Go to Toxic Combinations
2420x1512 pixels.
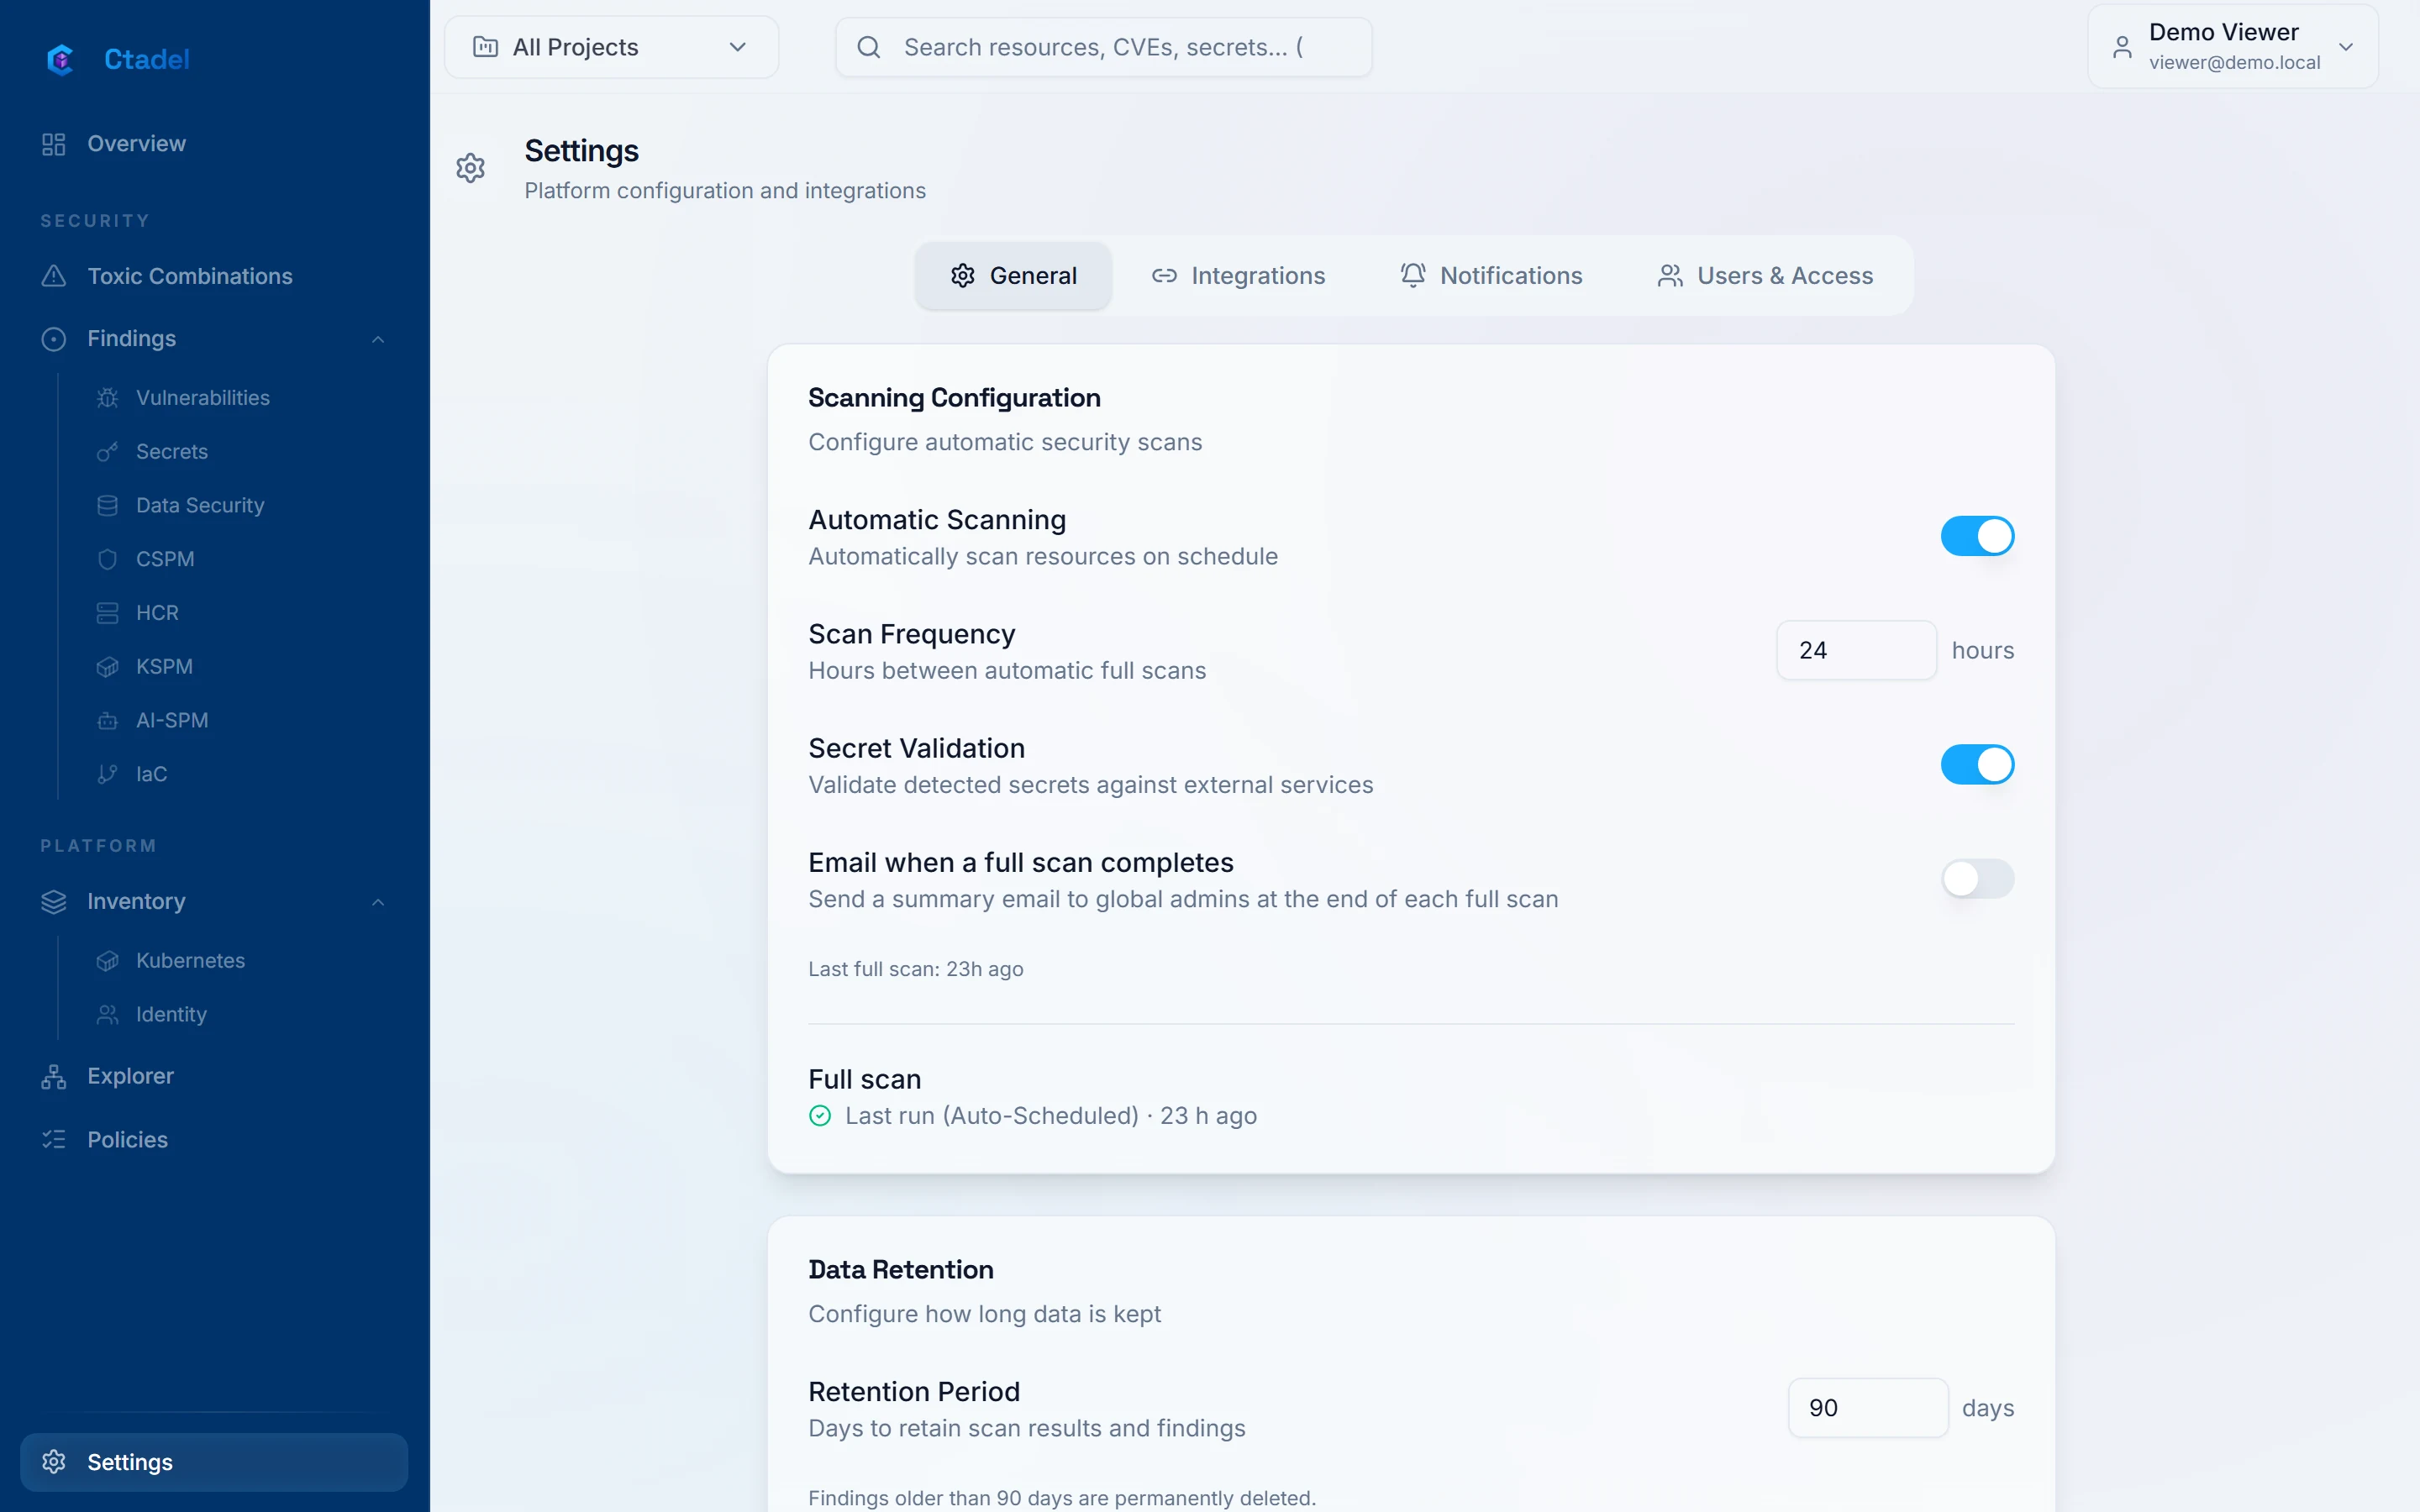point(214,276)
